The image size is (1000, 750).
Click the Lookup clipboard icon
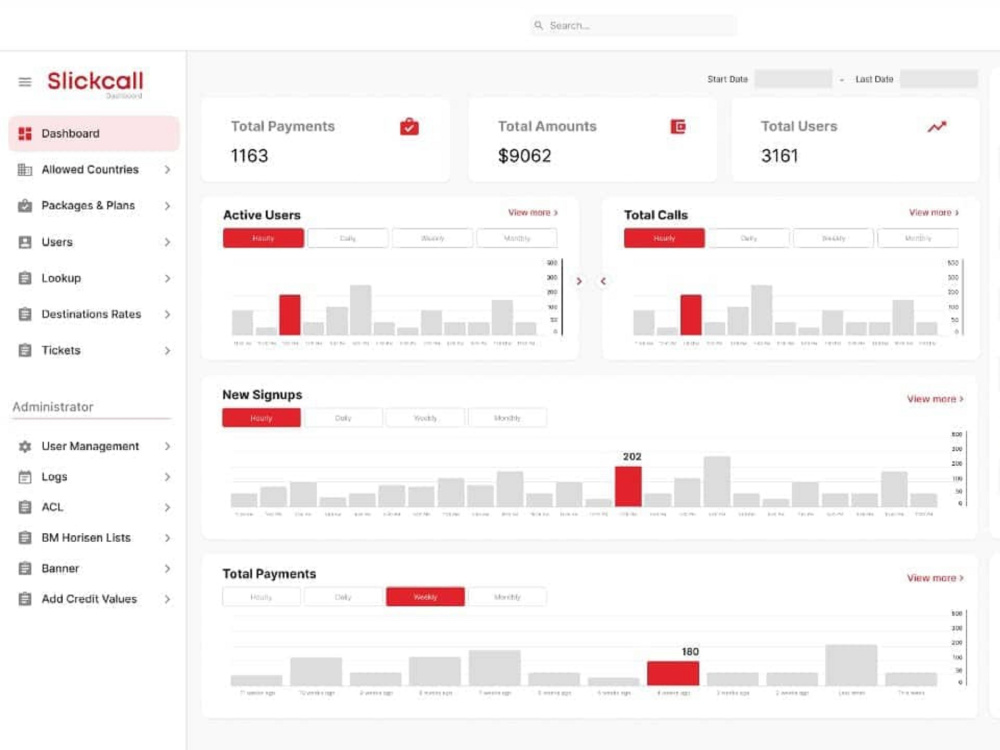tap(25, 278)
